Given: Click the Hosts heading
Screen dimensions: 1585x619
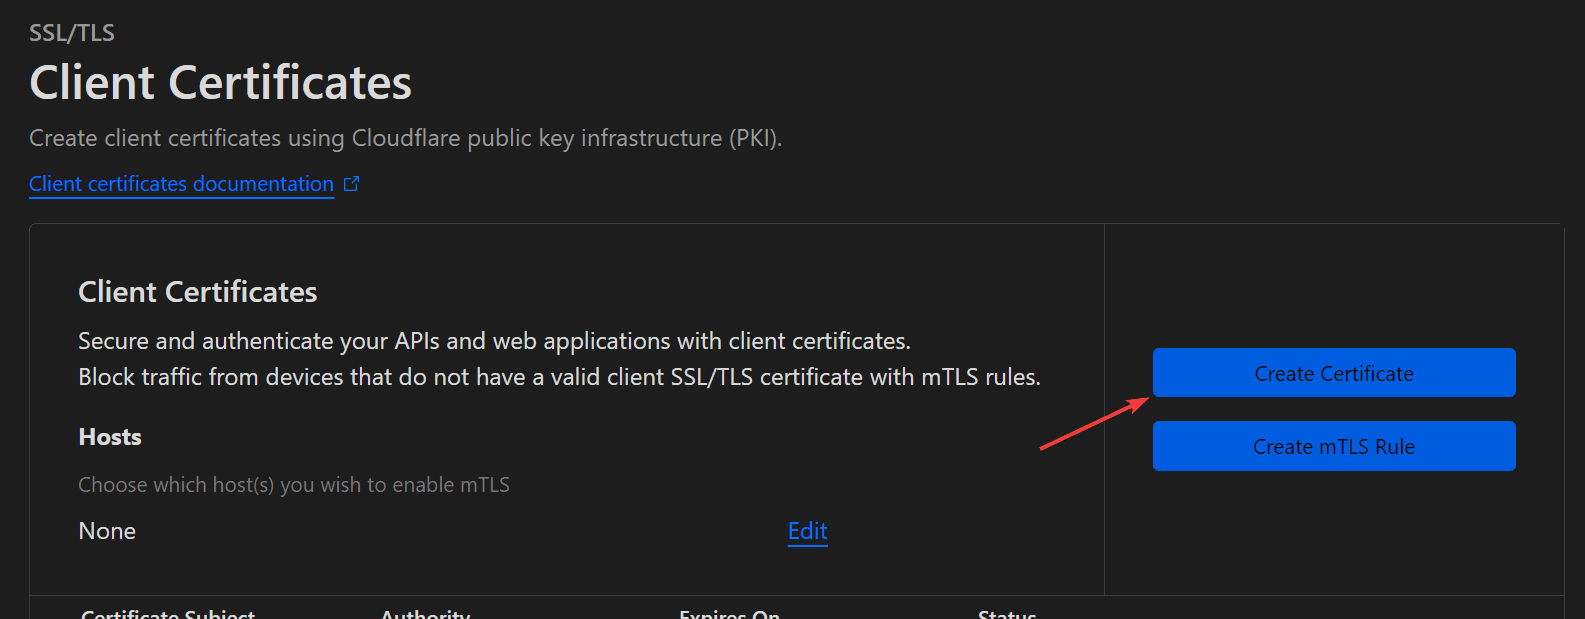Looking at the screenshot, I should [110, 437].
